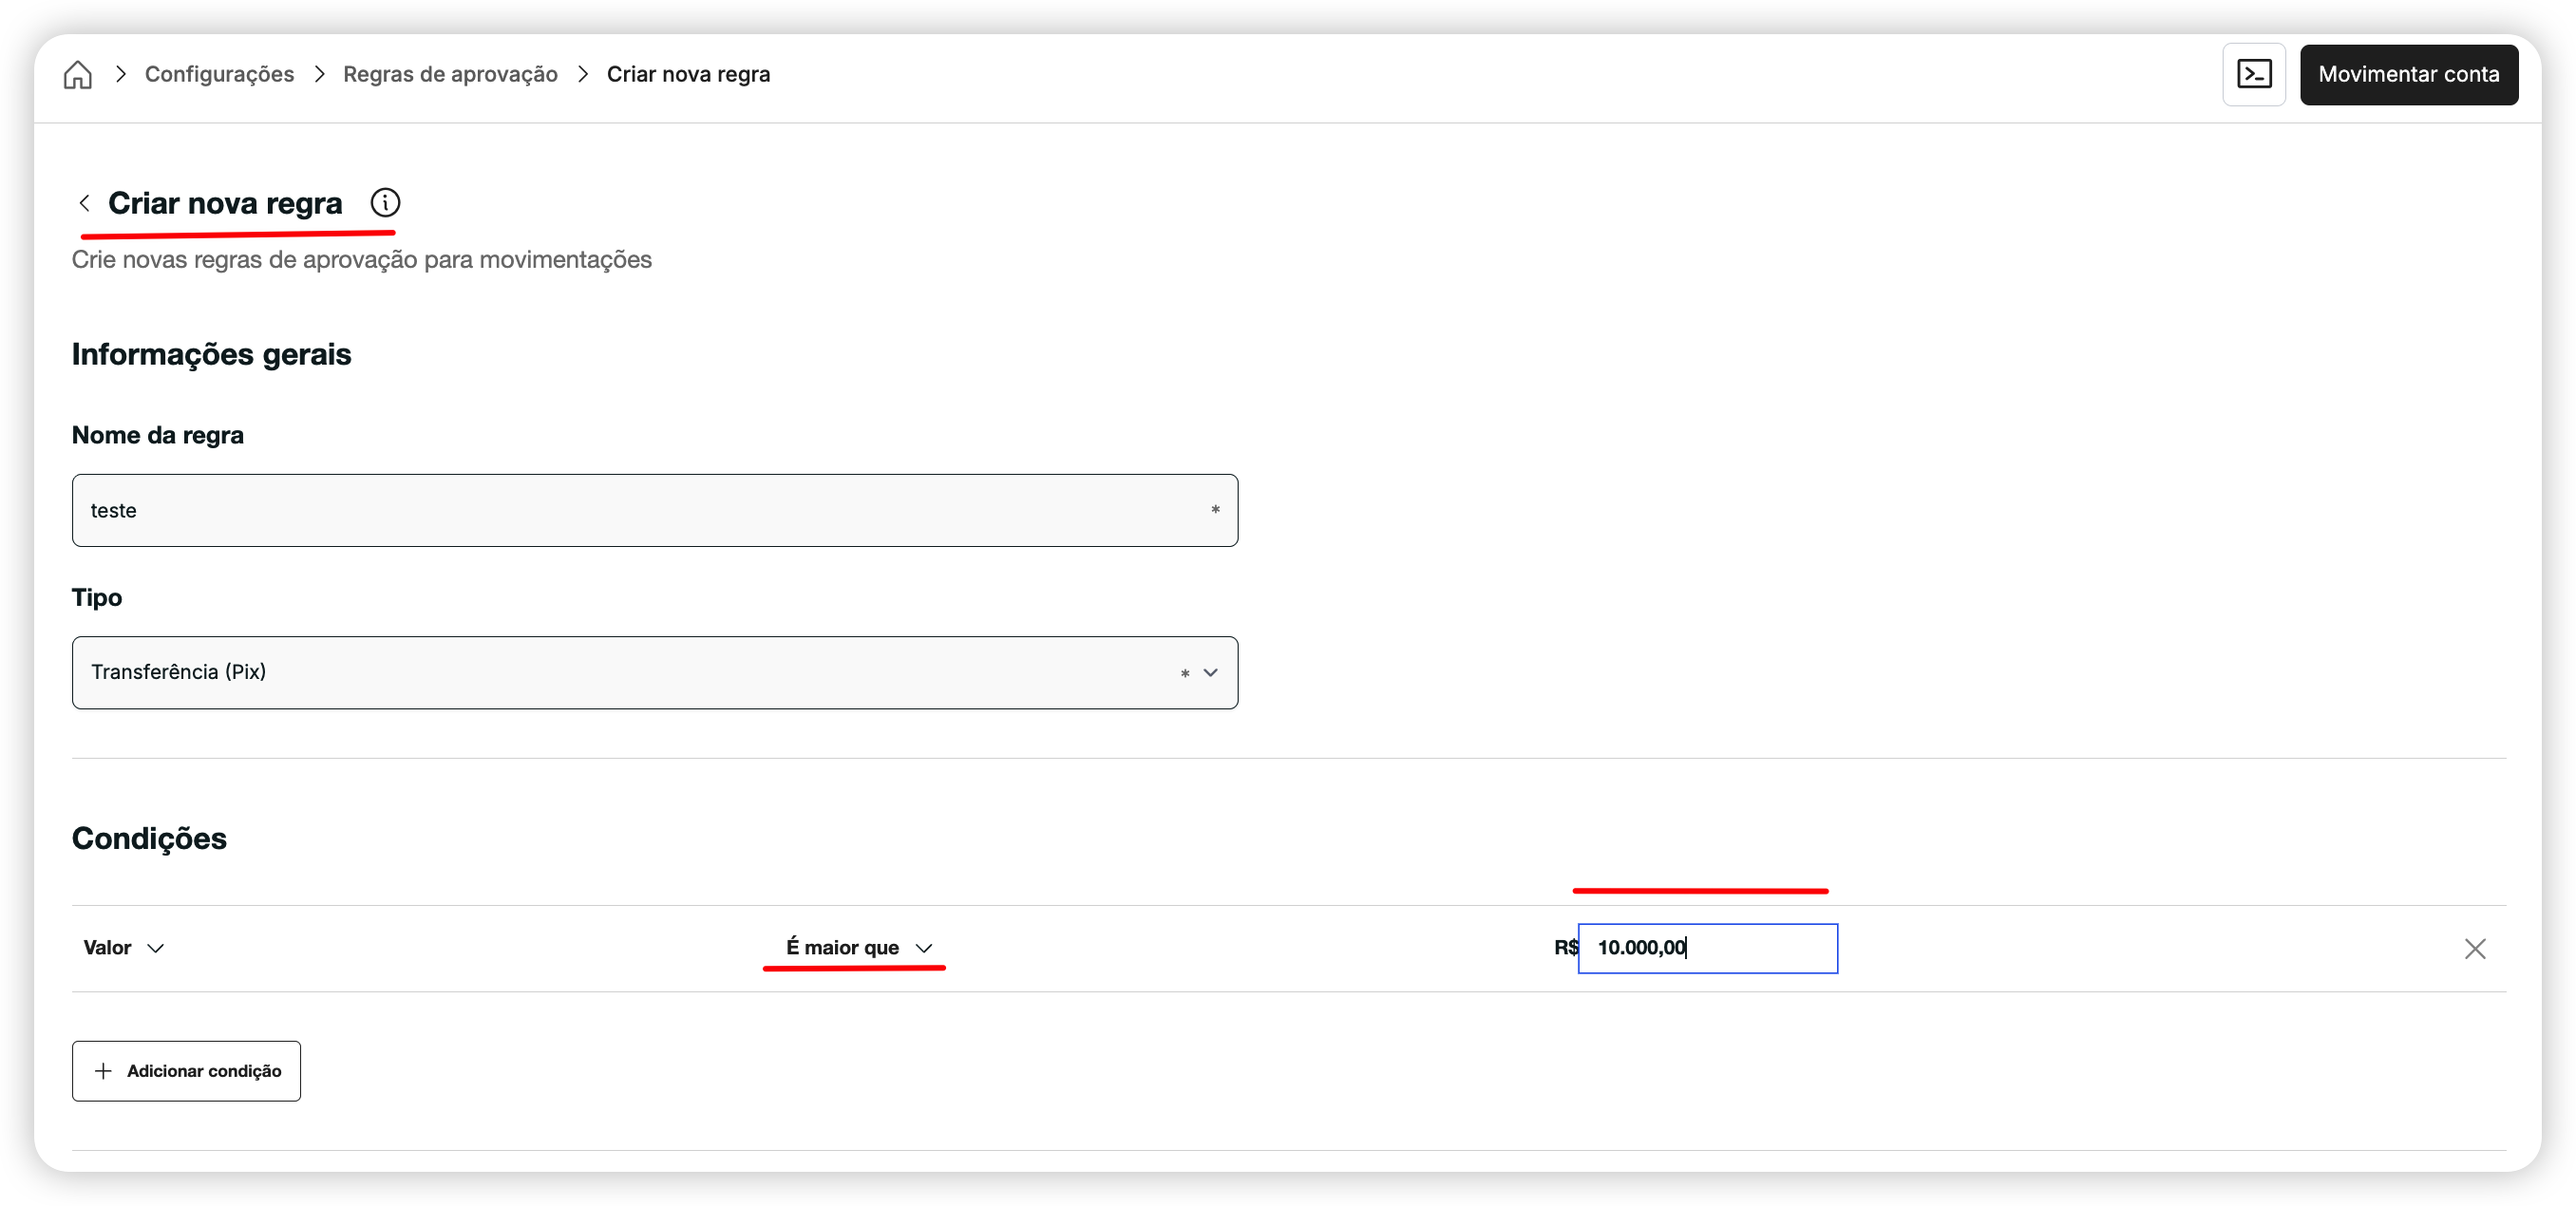Click chevron beside É maior que
Screen dimensions: 2576x1206
[923, 948]
